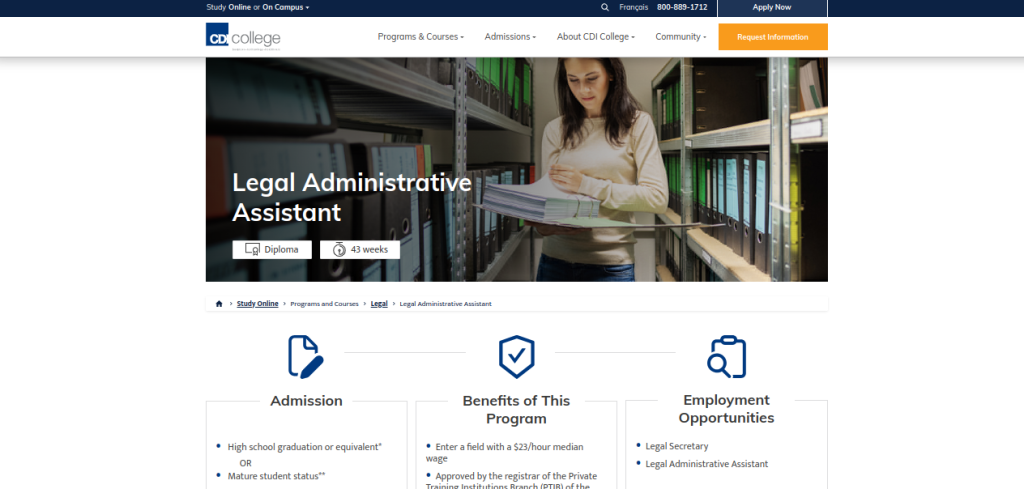Click the 43 weeks stopwatch badge
The image size is (1024, 489).
click(360, 249)
